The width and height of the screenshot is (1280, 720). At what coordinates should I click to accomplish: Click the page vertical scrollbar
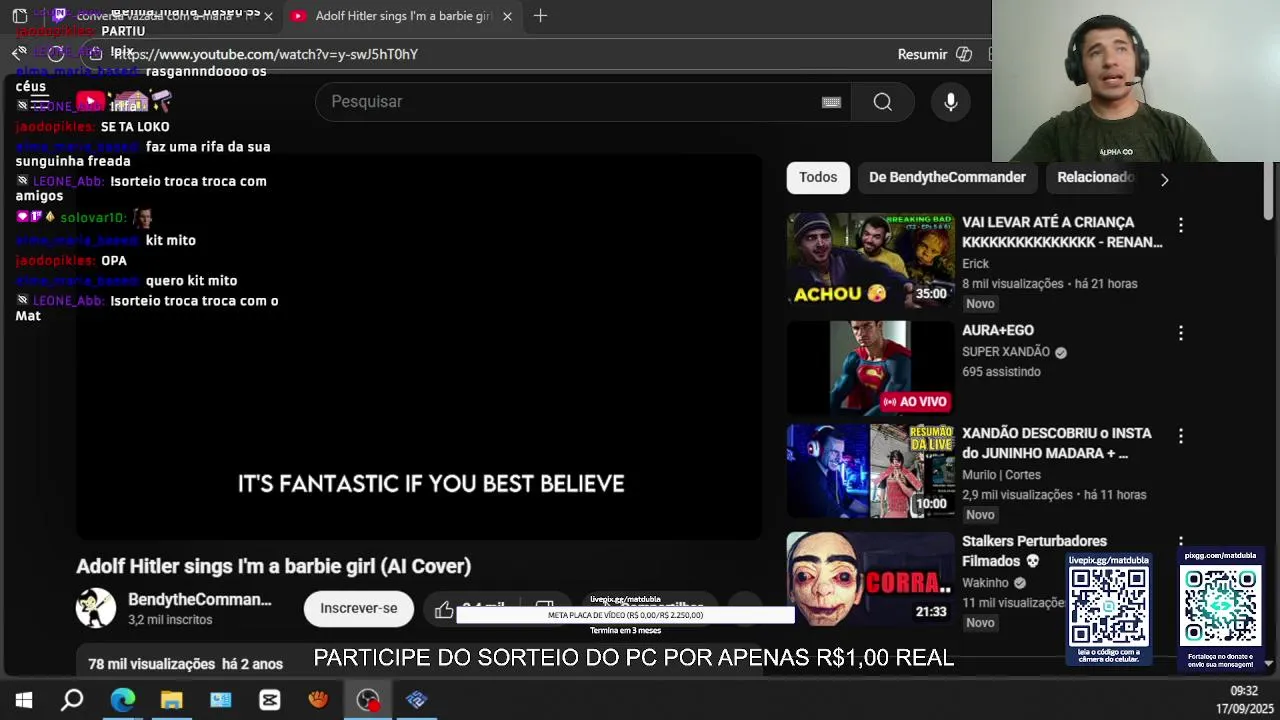pyautogui.click(x=1269, y=190)
